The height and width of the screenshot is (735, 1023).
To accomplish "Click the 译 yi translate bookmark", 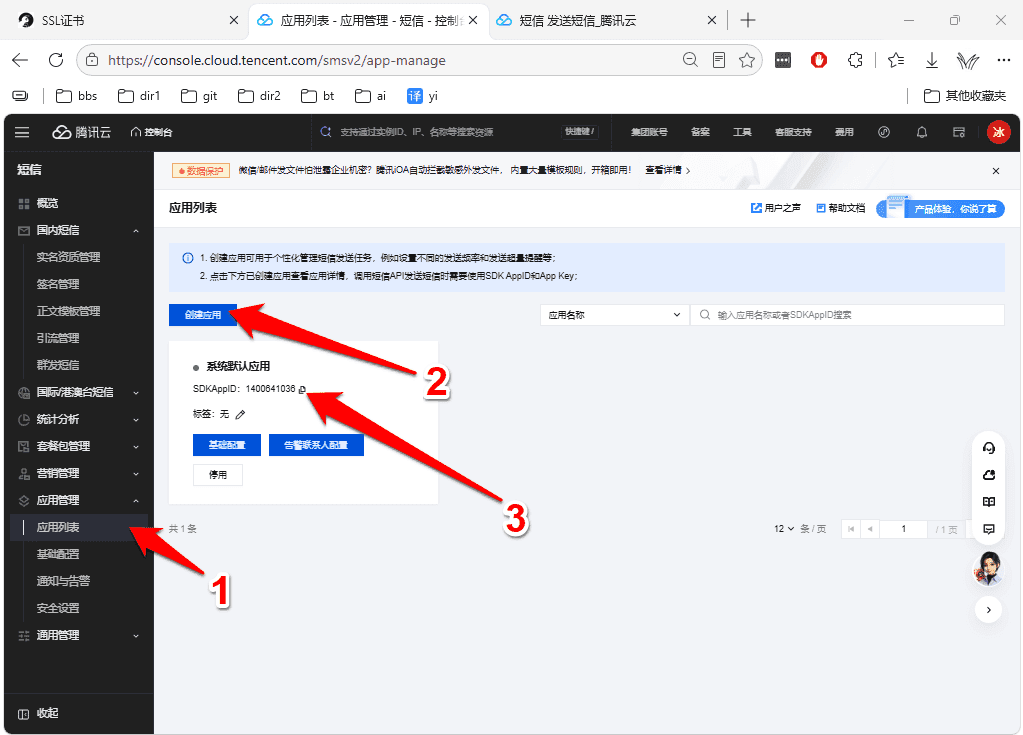I will click(422, 97).
